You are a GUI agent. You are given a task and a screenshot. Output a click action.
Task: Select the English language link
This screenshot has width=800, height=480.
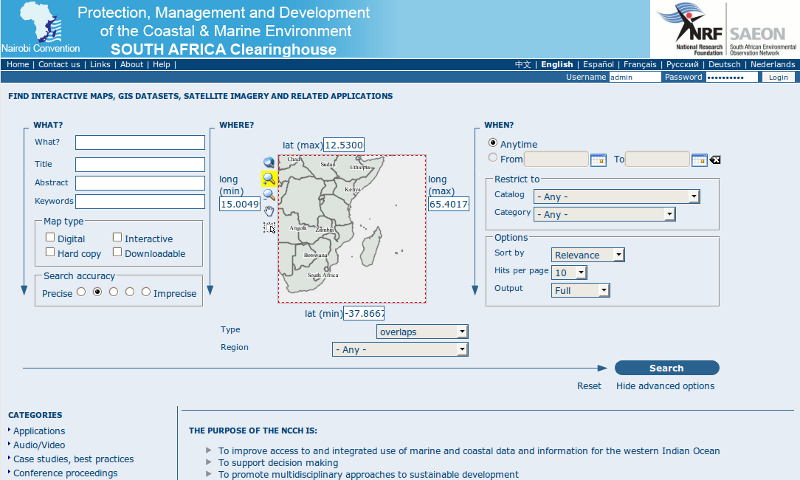pos(557,64)
